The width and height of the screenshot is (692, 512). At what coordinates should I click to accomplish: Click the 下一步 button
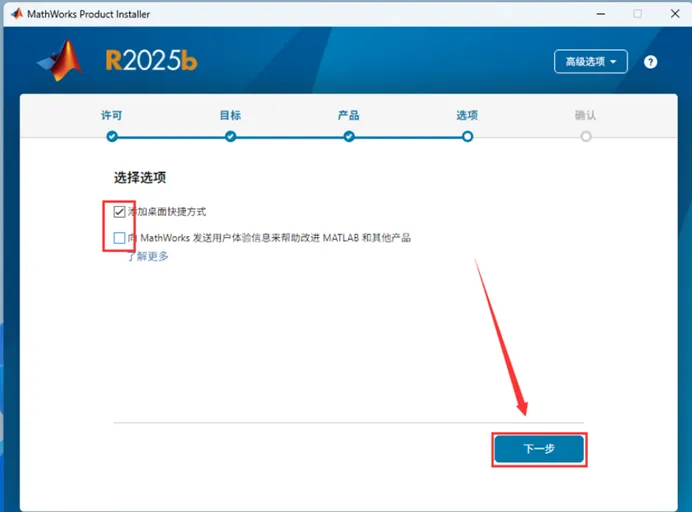539,449
